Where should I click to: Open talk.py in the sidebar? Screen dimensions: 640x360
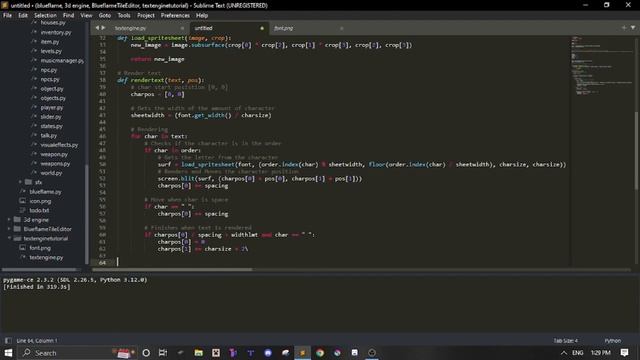click(49, 136)
